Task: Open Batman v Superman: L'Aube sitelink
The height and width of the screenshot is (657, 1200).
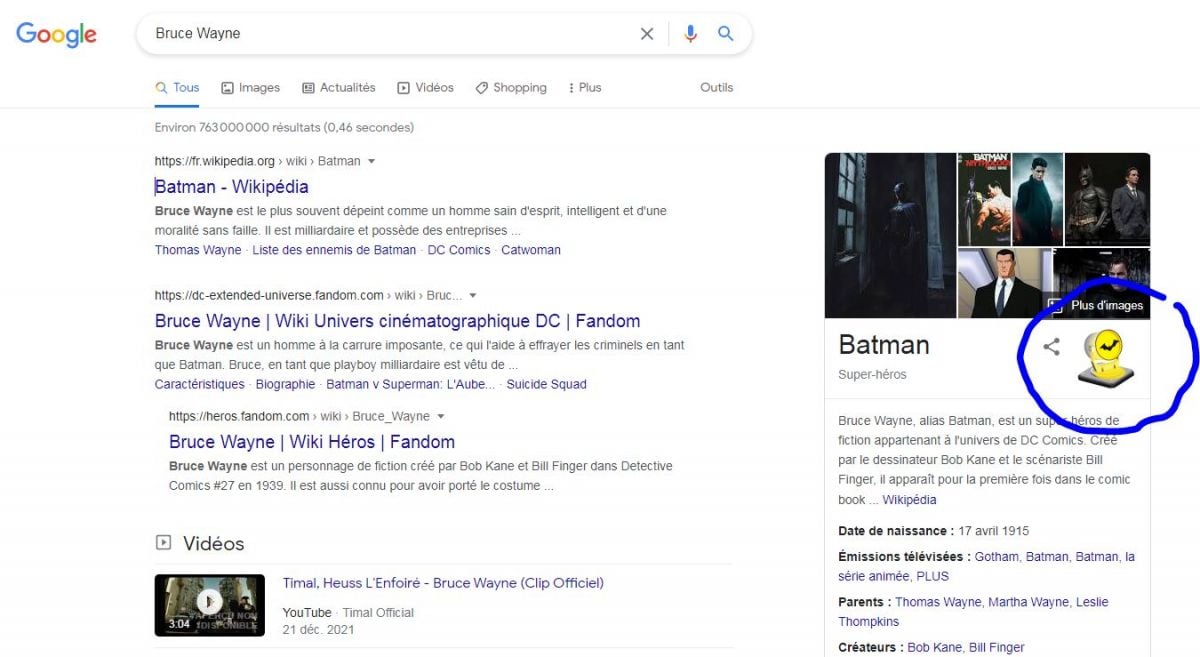Action: coord(411,384)
